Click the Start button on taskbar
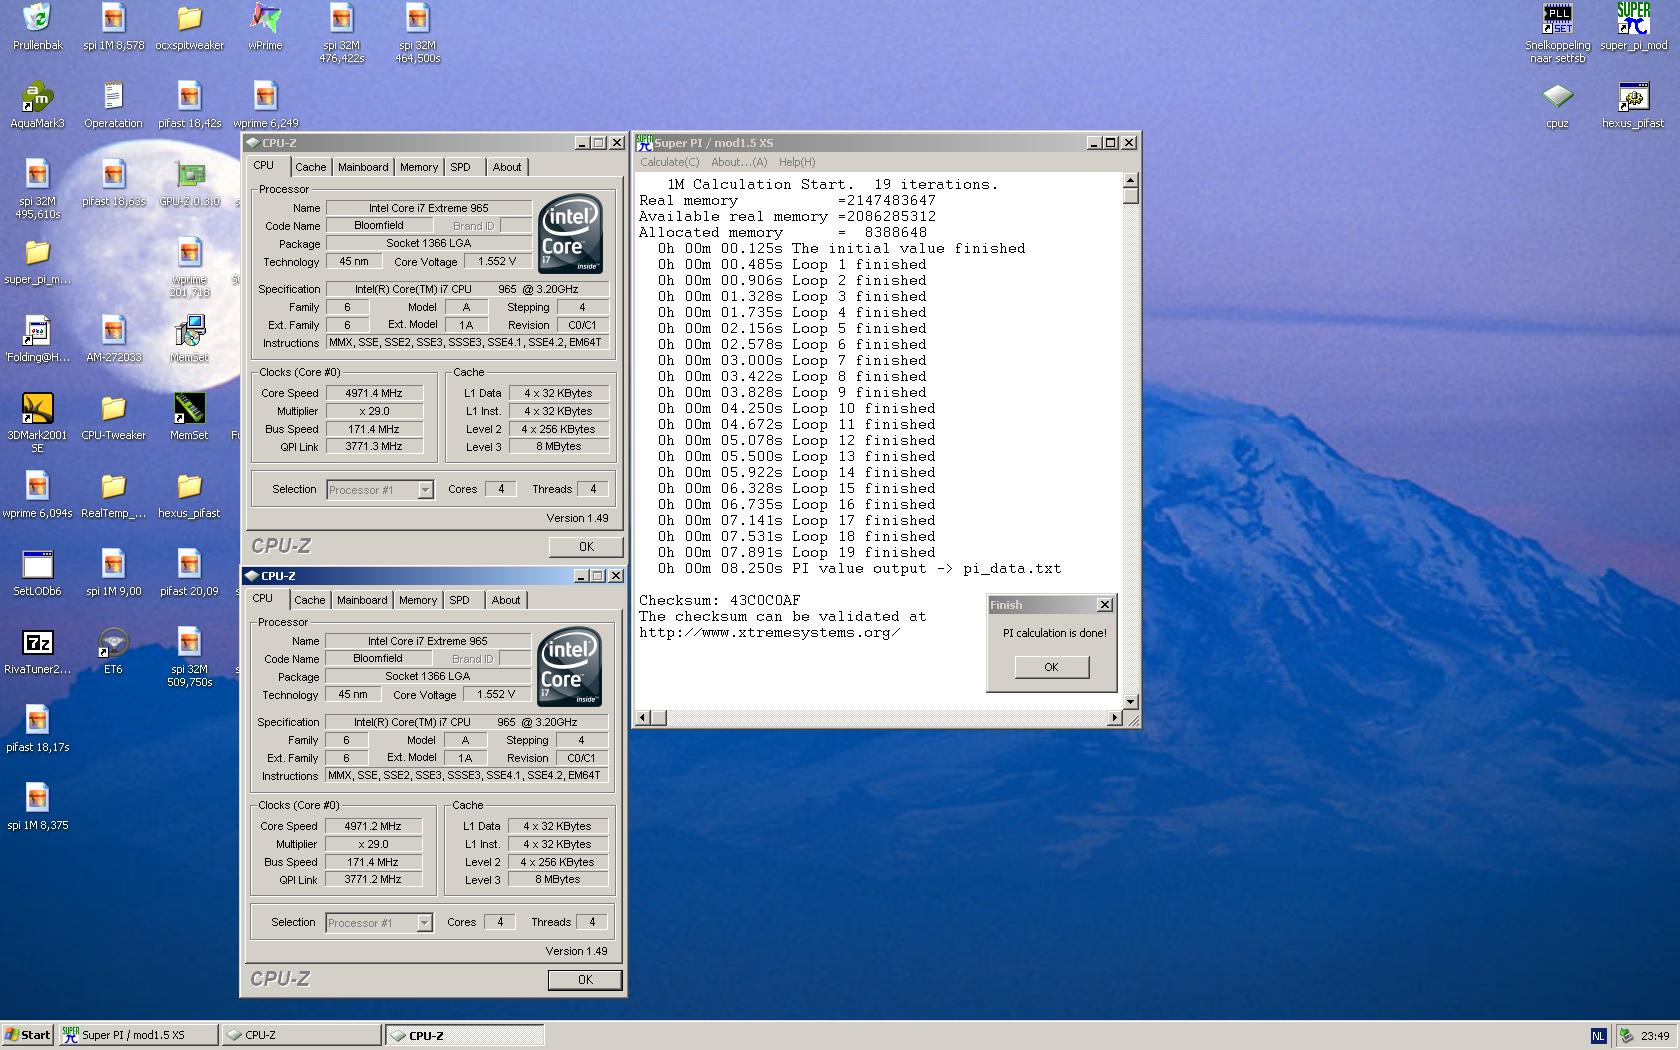The image size is (1680, 1050). pos(28,1035)
